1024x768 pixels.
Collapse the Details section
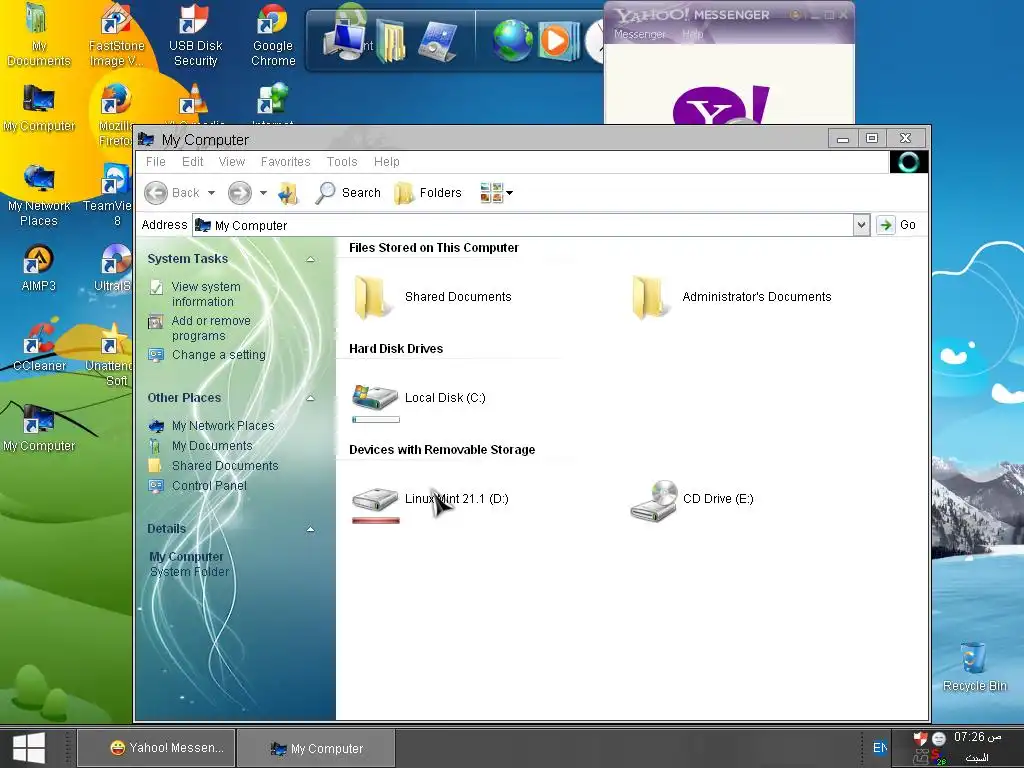pos(311,530)
